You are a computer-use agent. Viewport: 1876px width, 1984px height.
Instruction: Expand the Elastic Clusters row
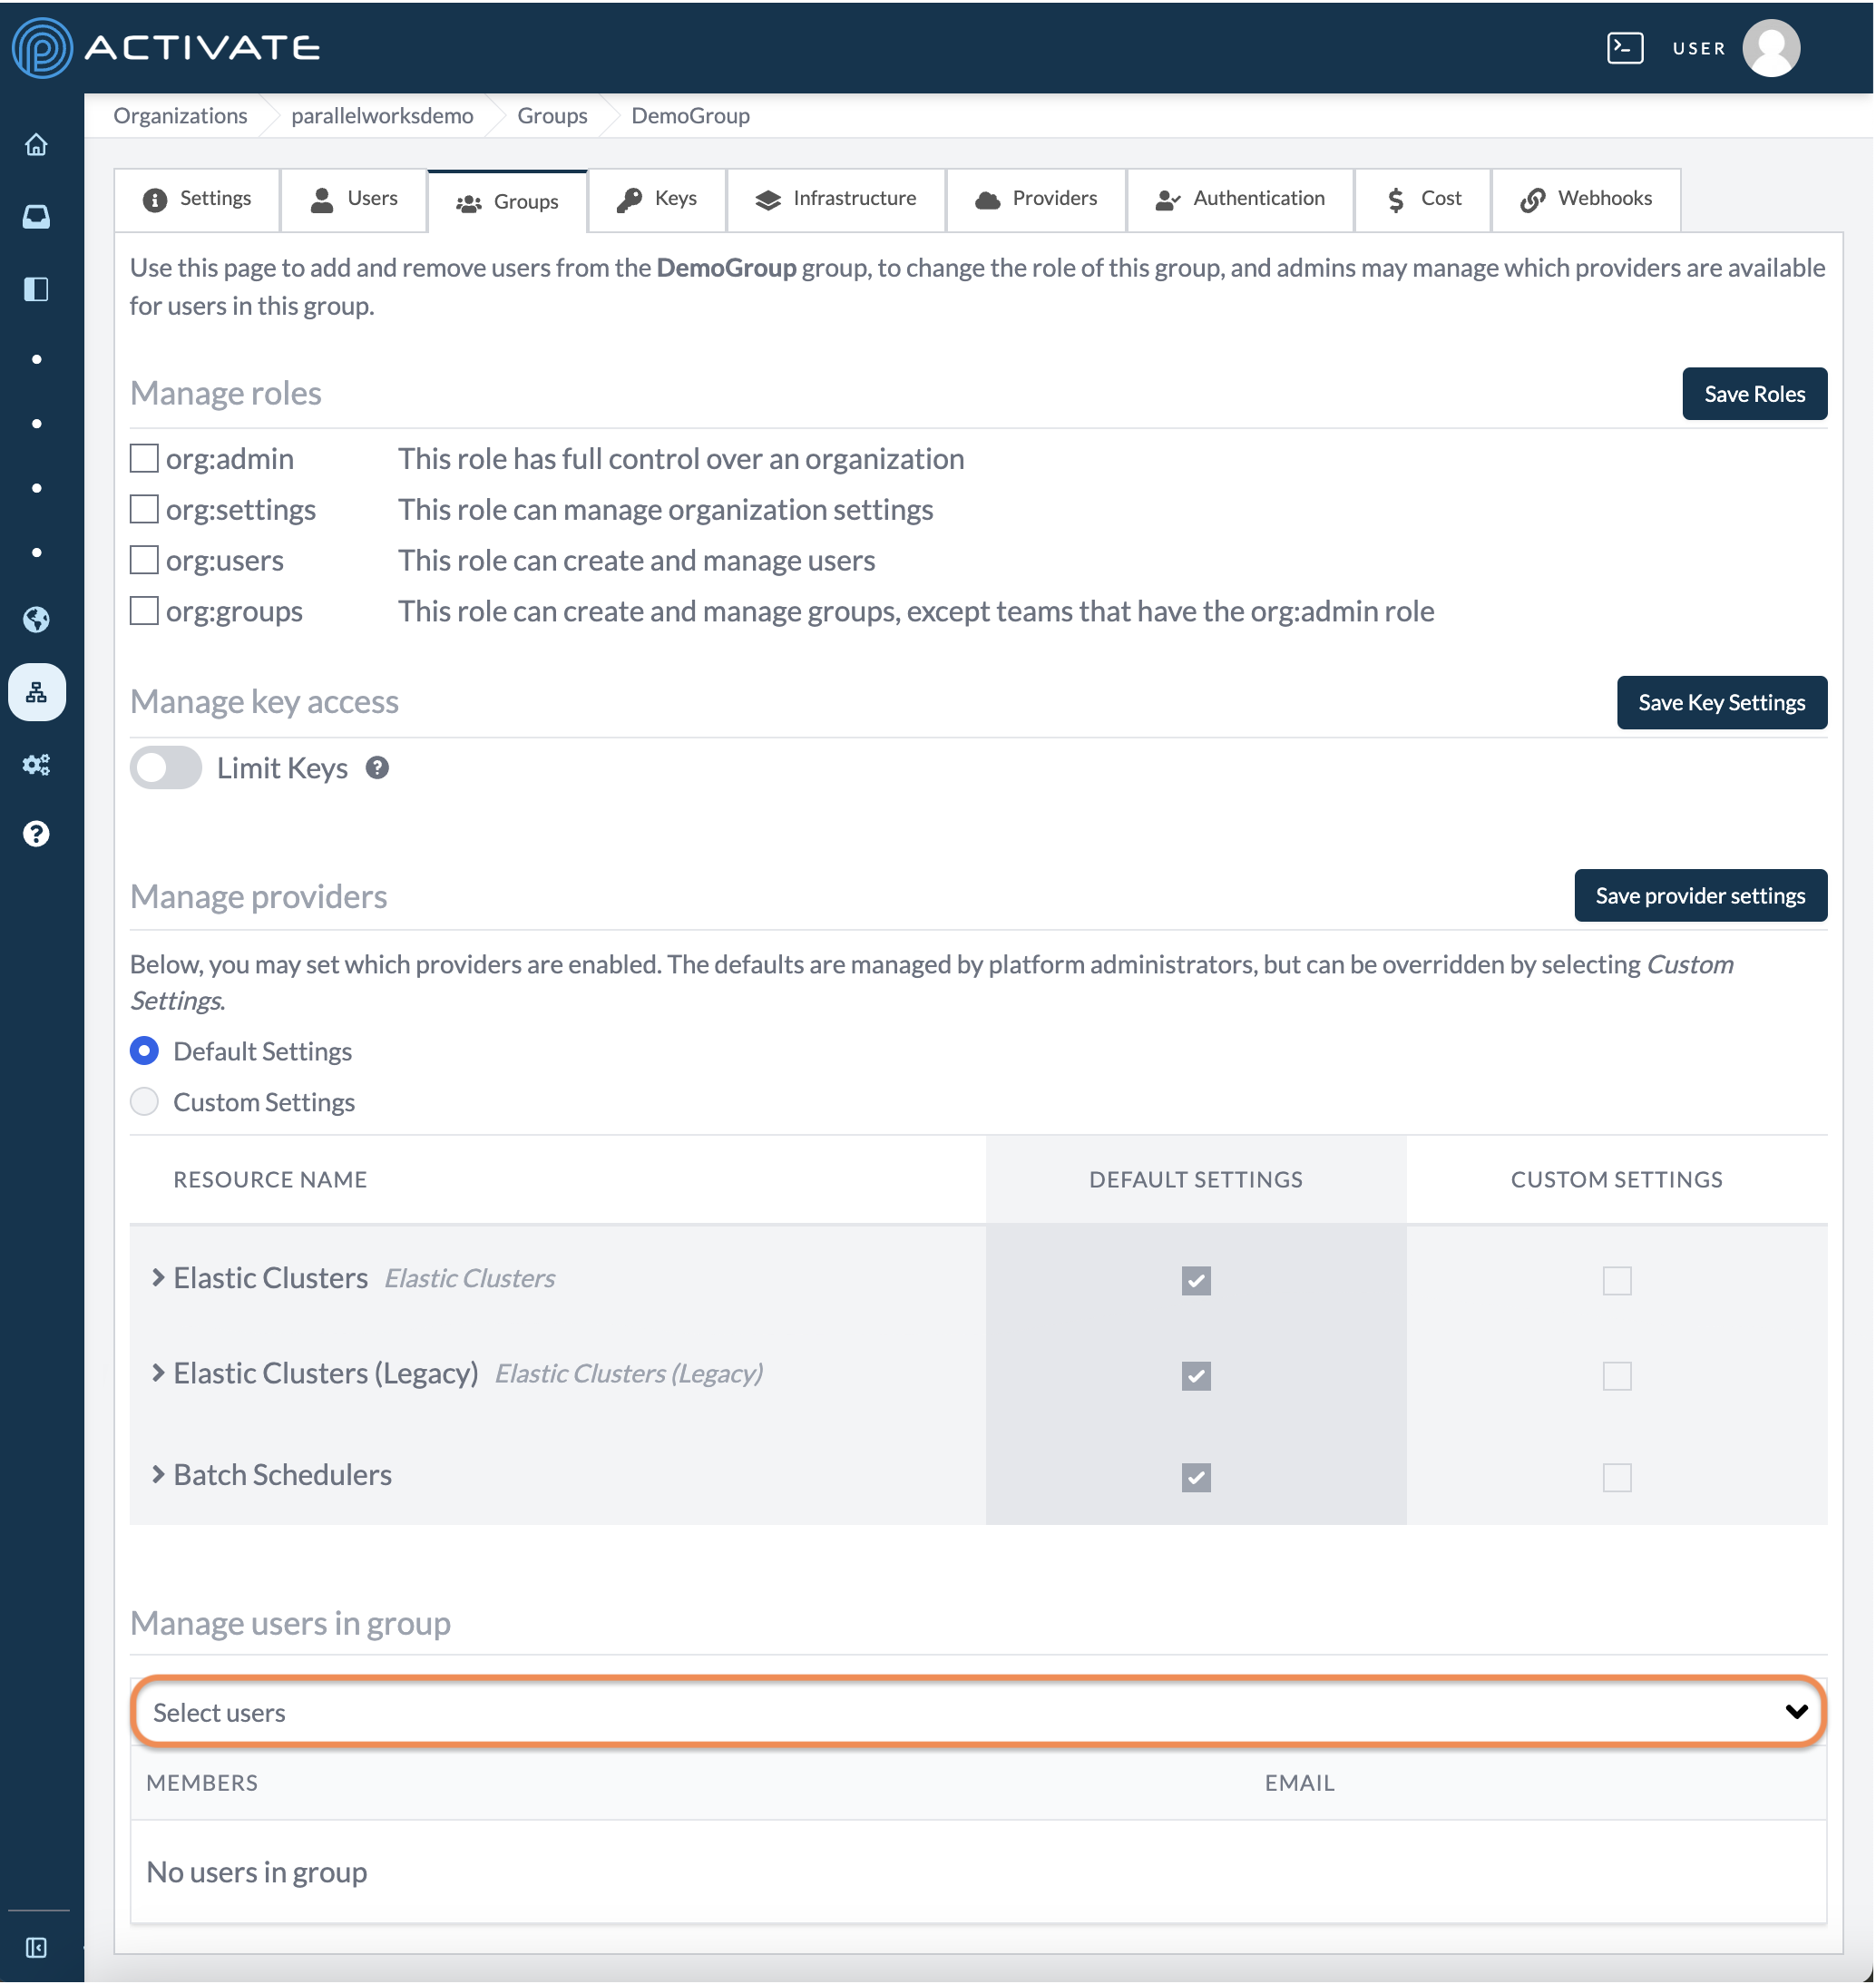pyautogui.click(x=157, y=1278)
